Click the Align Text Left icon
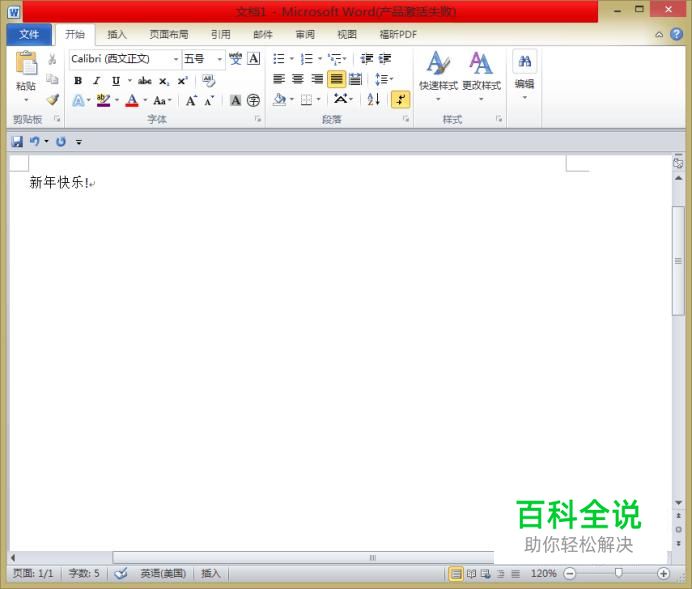Viewport: 692px width, 589px height. click(279, 79)
